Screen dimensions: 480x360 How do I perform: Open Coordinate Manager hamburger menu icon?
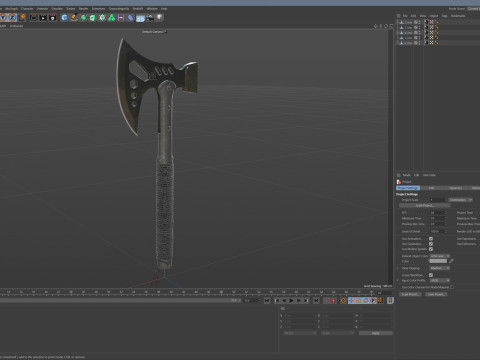coord(283,309)
